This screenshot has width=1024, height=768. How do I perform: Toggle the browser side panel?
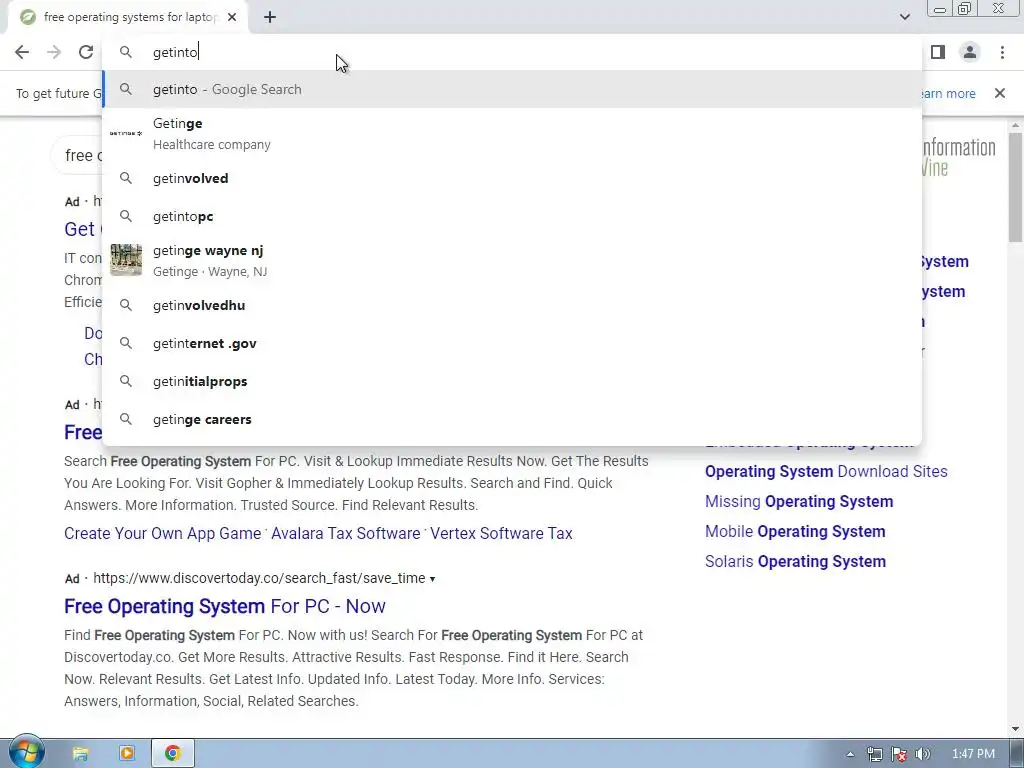(938, 52)
